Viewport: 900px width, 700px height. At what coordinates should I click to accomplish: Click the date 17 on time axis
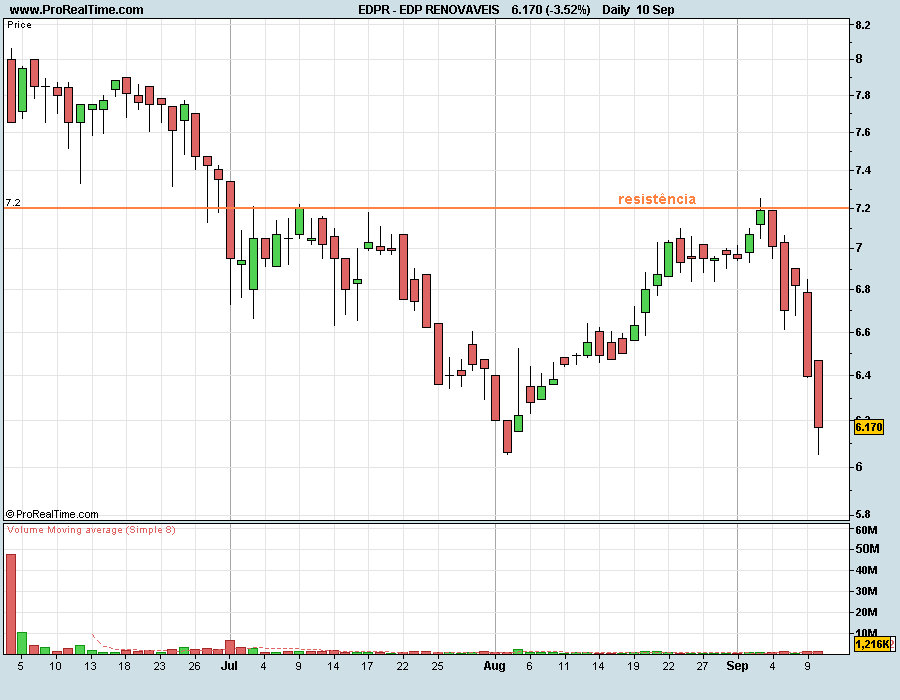(367, 666)
